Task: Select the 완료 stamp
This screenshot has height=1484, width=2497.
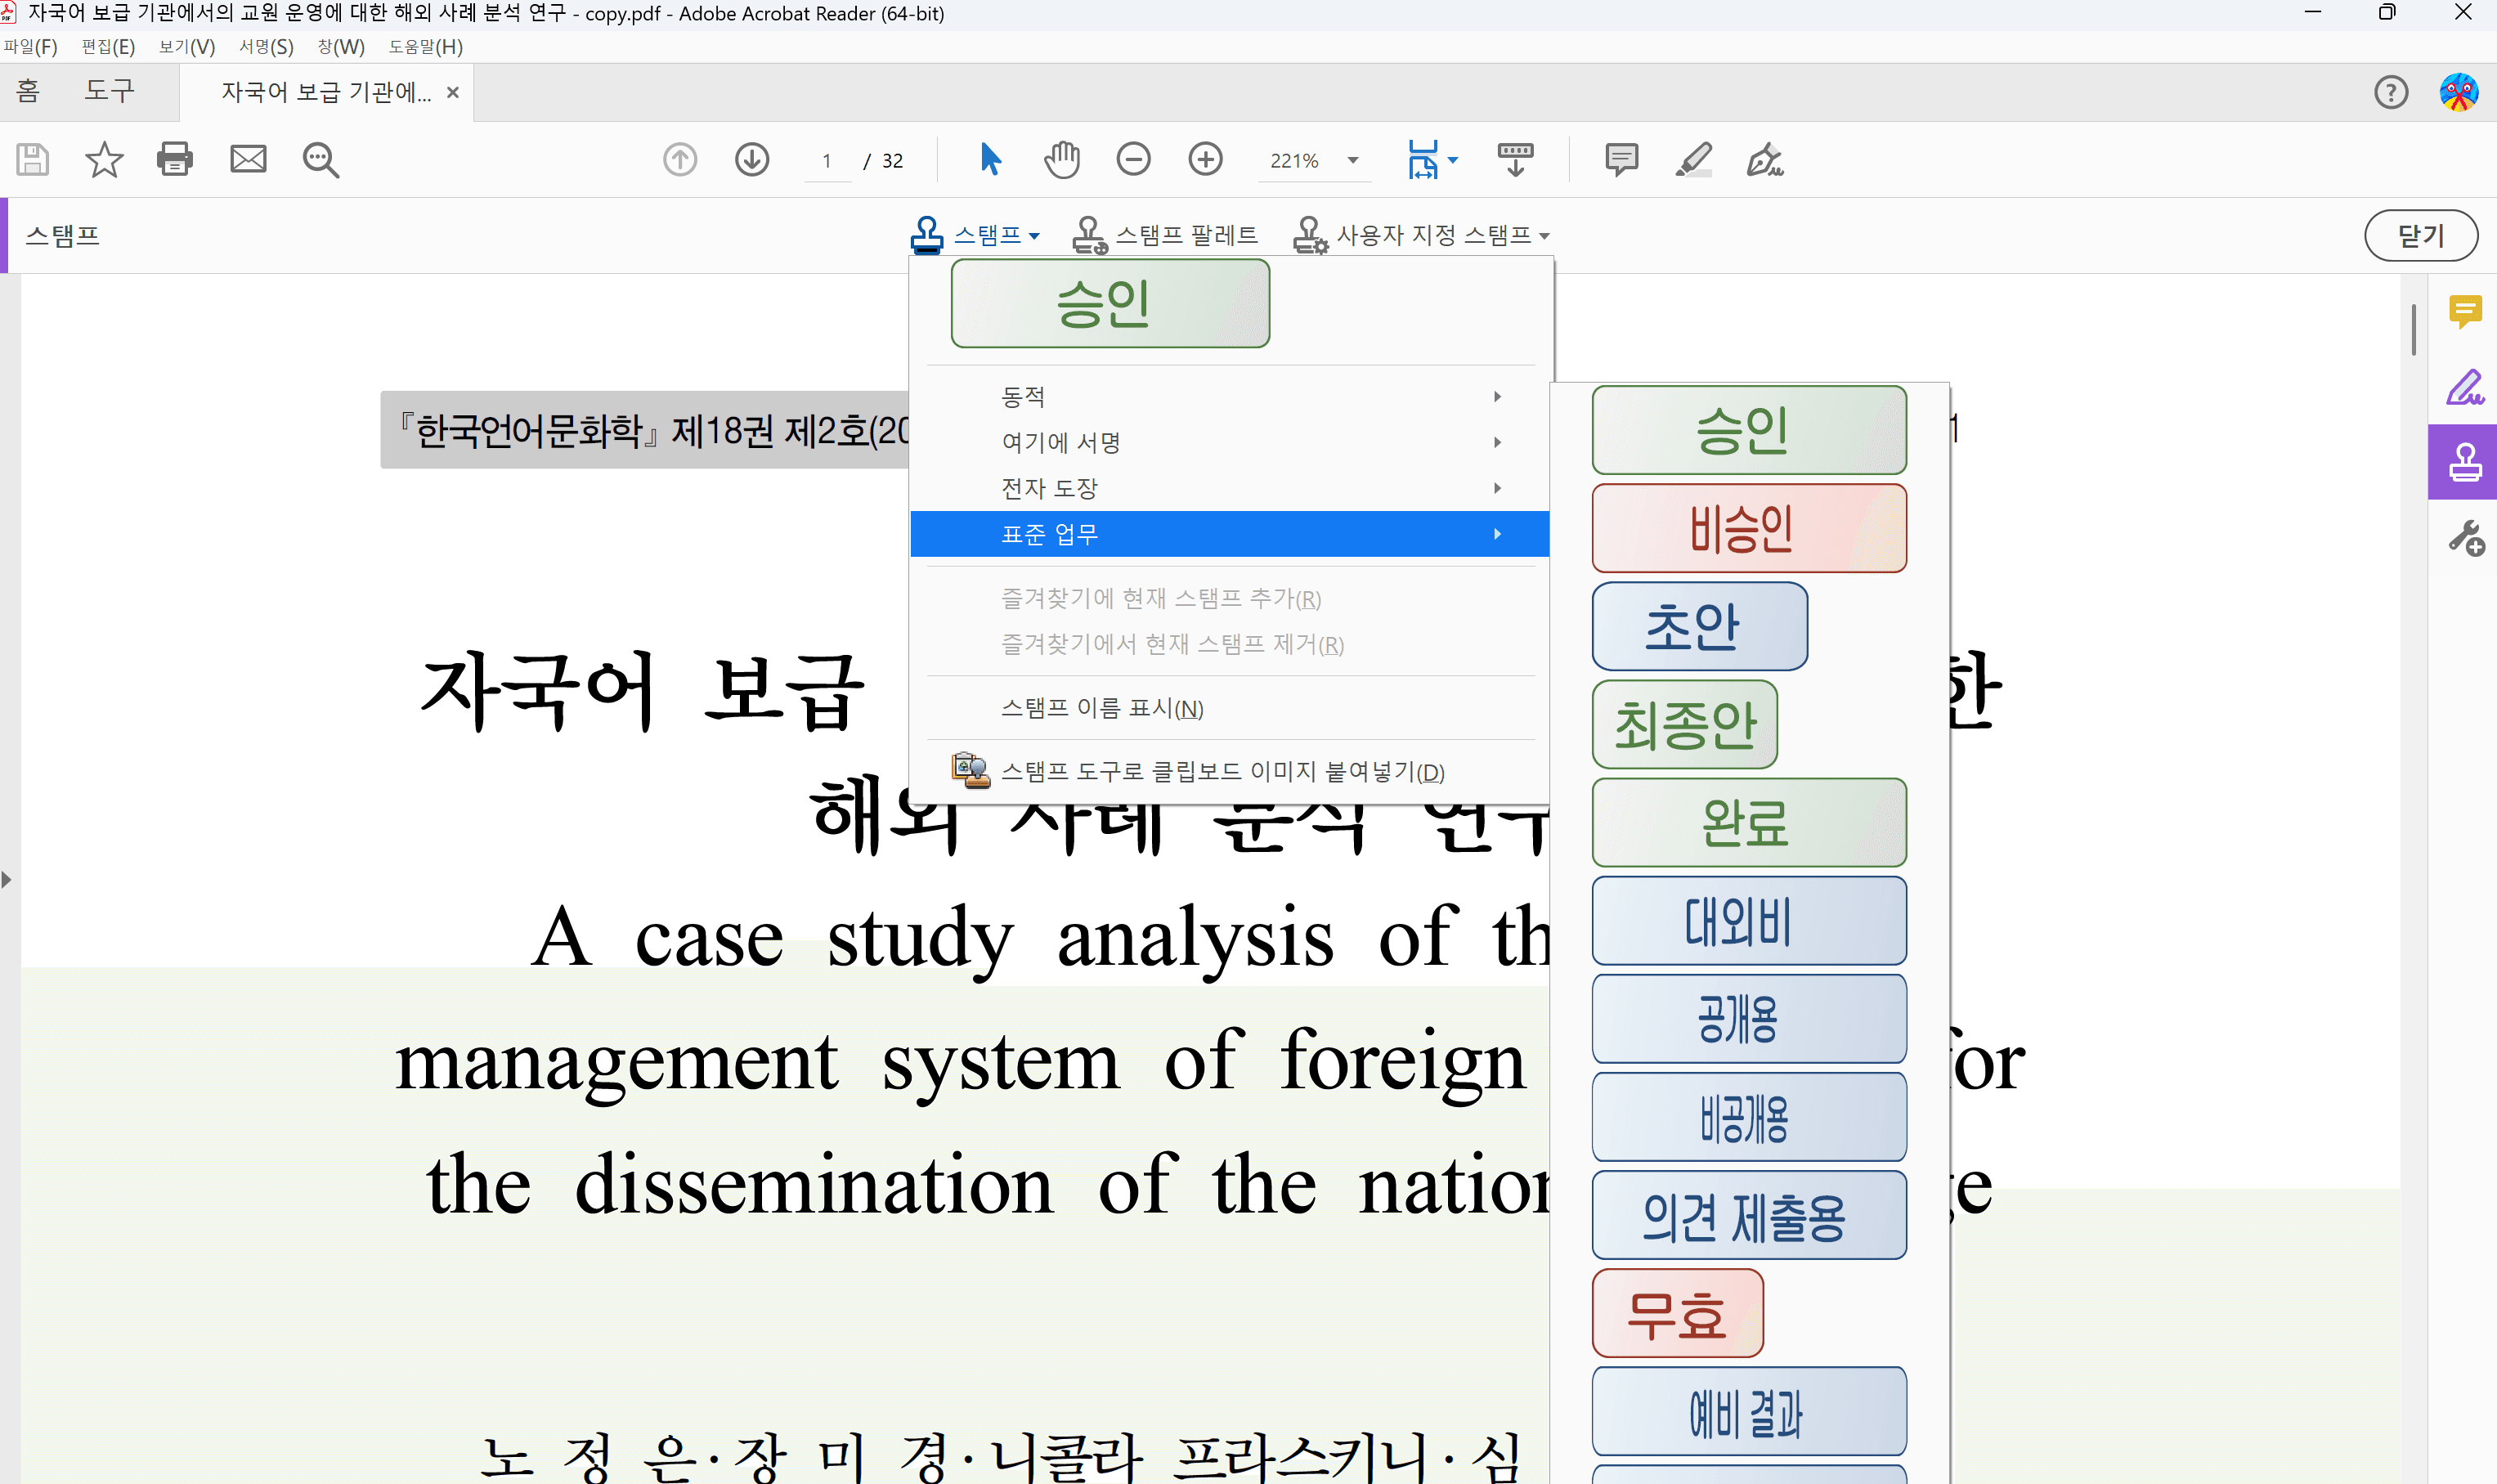Action: (x=1749, y=822)
